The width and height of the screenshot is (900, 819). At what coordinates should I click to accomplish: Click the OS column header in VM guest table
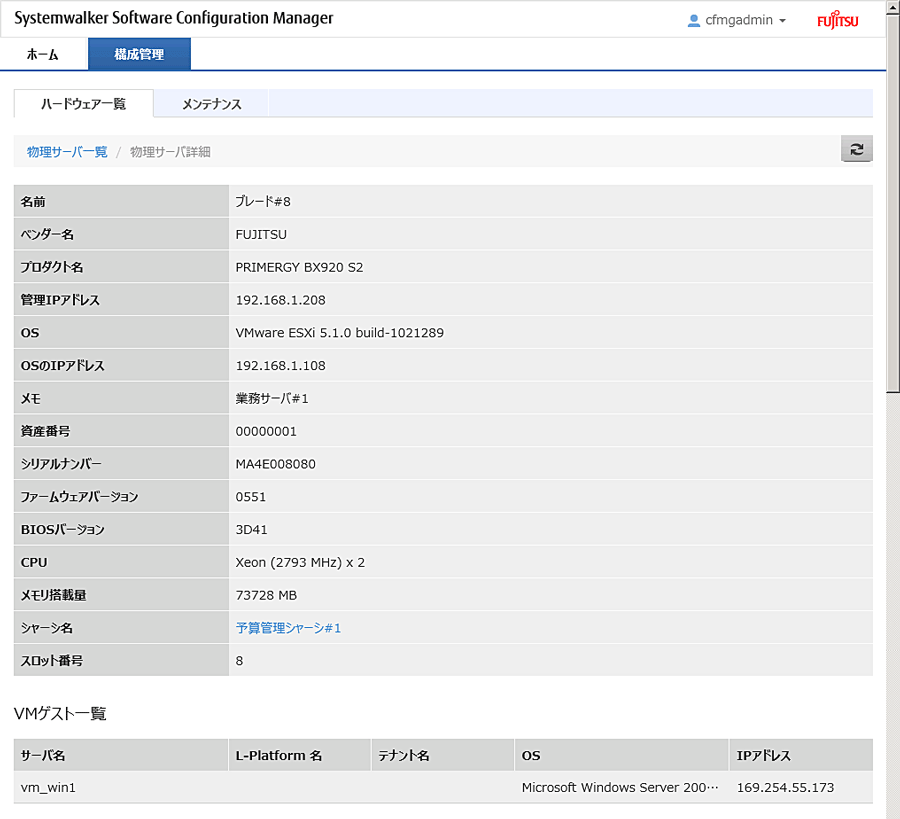pyautogui.click(x=622, y=755)
